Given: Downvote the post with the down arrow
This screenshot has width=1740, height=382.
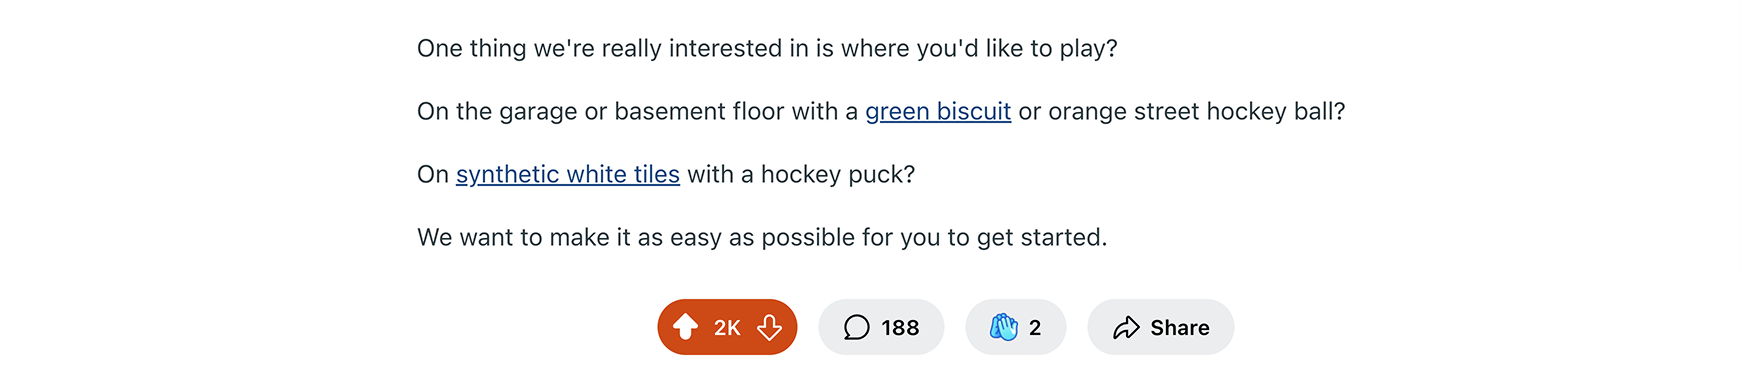Looking at the screenshot, I should (769, 327).
